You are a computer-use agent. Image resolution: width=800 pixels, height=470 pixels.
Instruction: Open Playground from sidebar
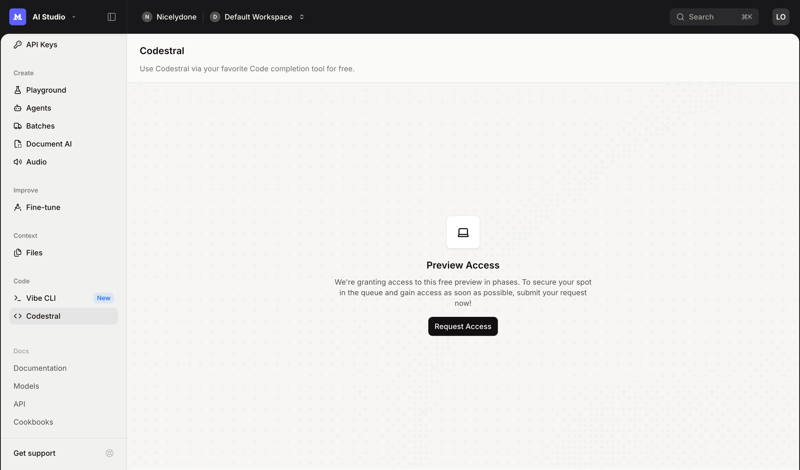point(45,90)
